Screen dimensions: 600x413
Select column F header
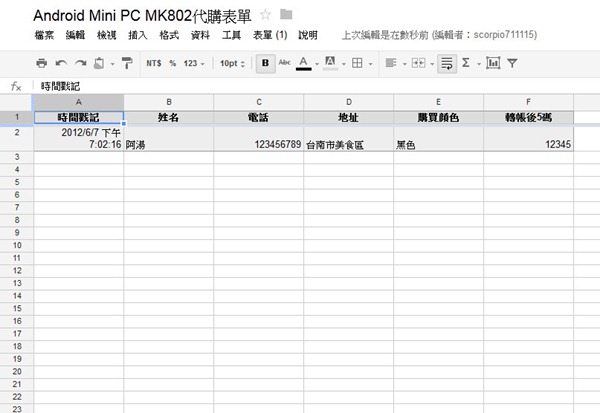(528, 102)
